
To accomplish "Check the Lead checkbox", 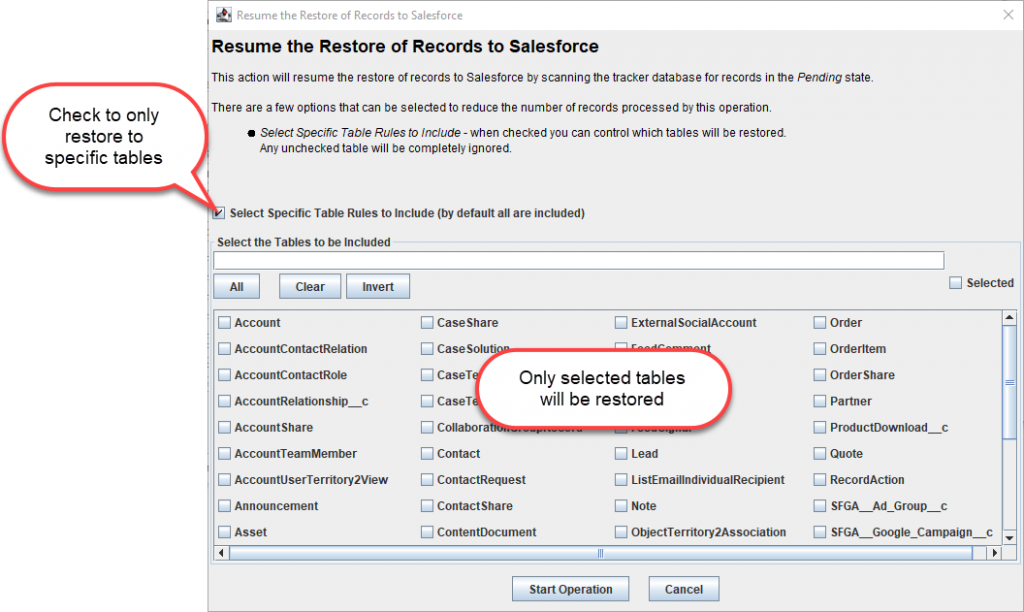I will pyautogui.click(x=621, y=453).
